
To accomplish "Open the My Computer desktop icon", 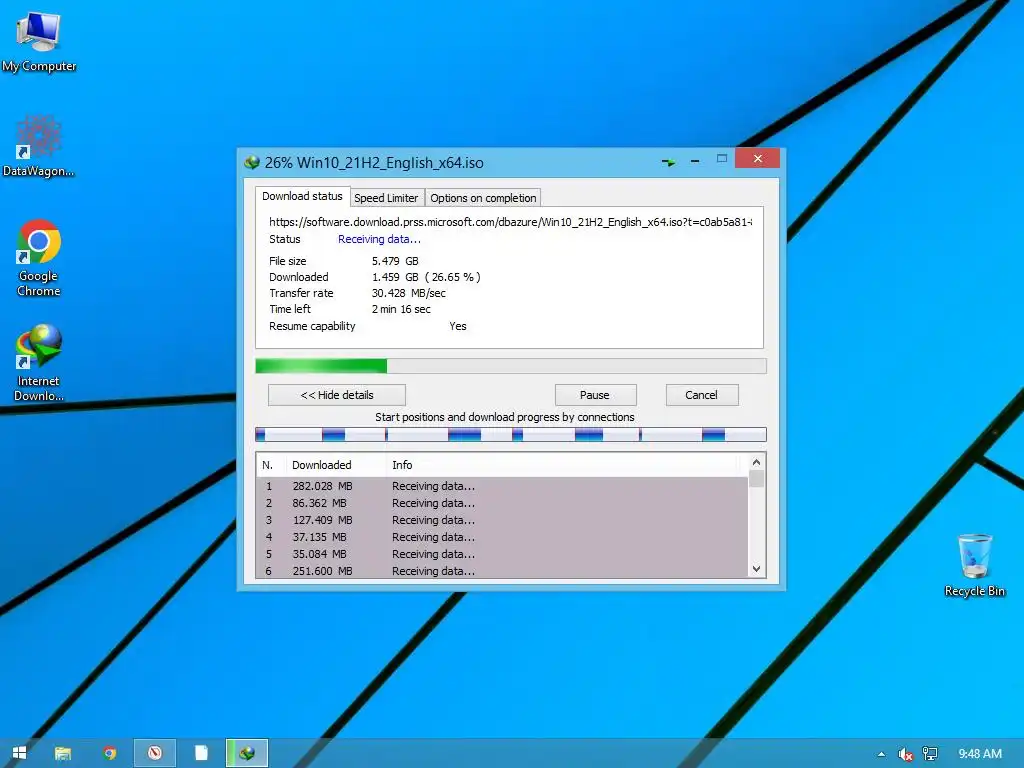I will point(39,42).
